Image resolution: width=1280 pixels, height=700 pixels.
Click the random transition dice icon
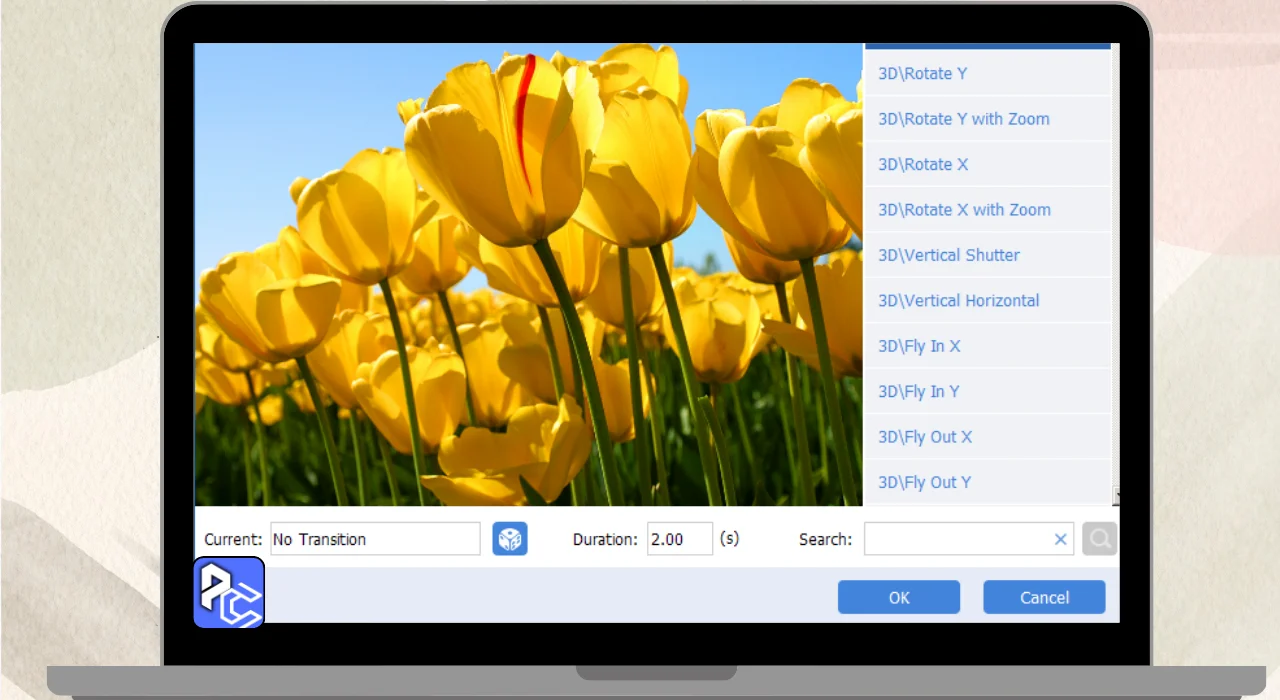[510, 539]
